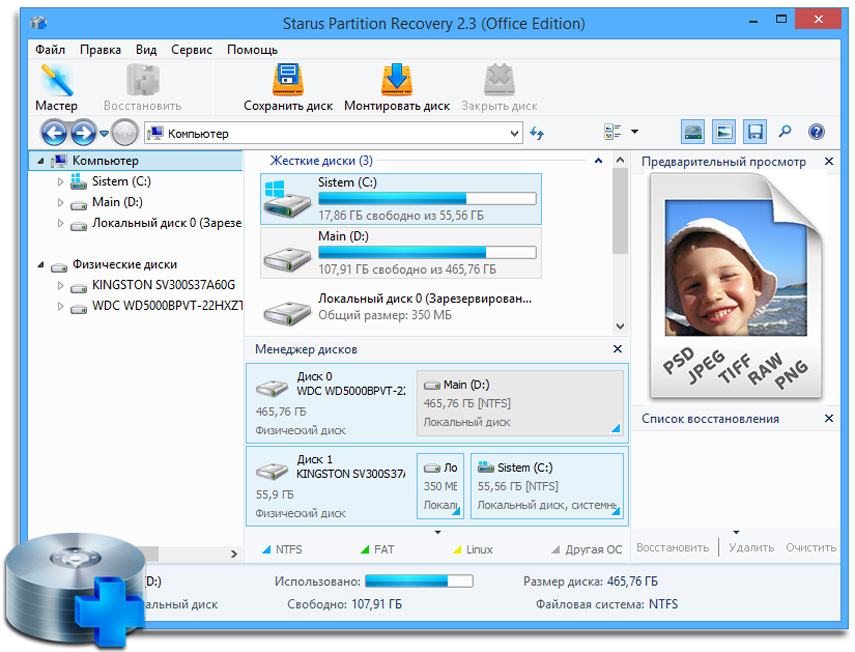Viewport: 855px width, 652px height.
Task: Open the search magnifier tool
Action: click(785, 131)
